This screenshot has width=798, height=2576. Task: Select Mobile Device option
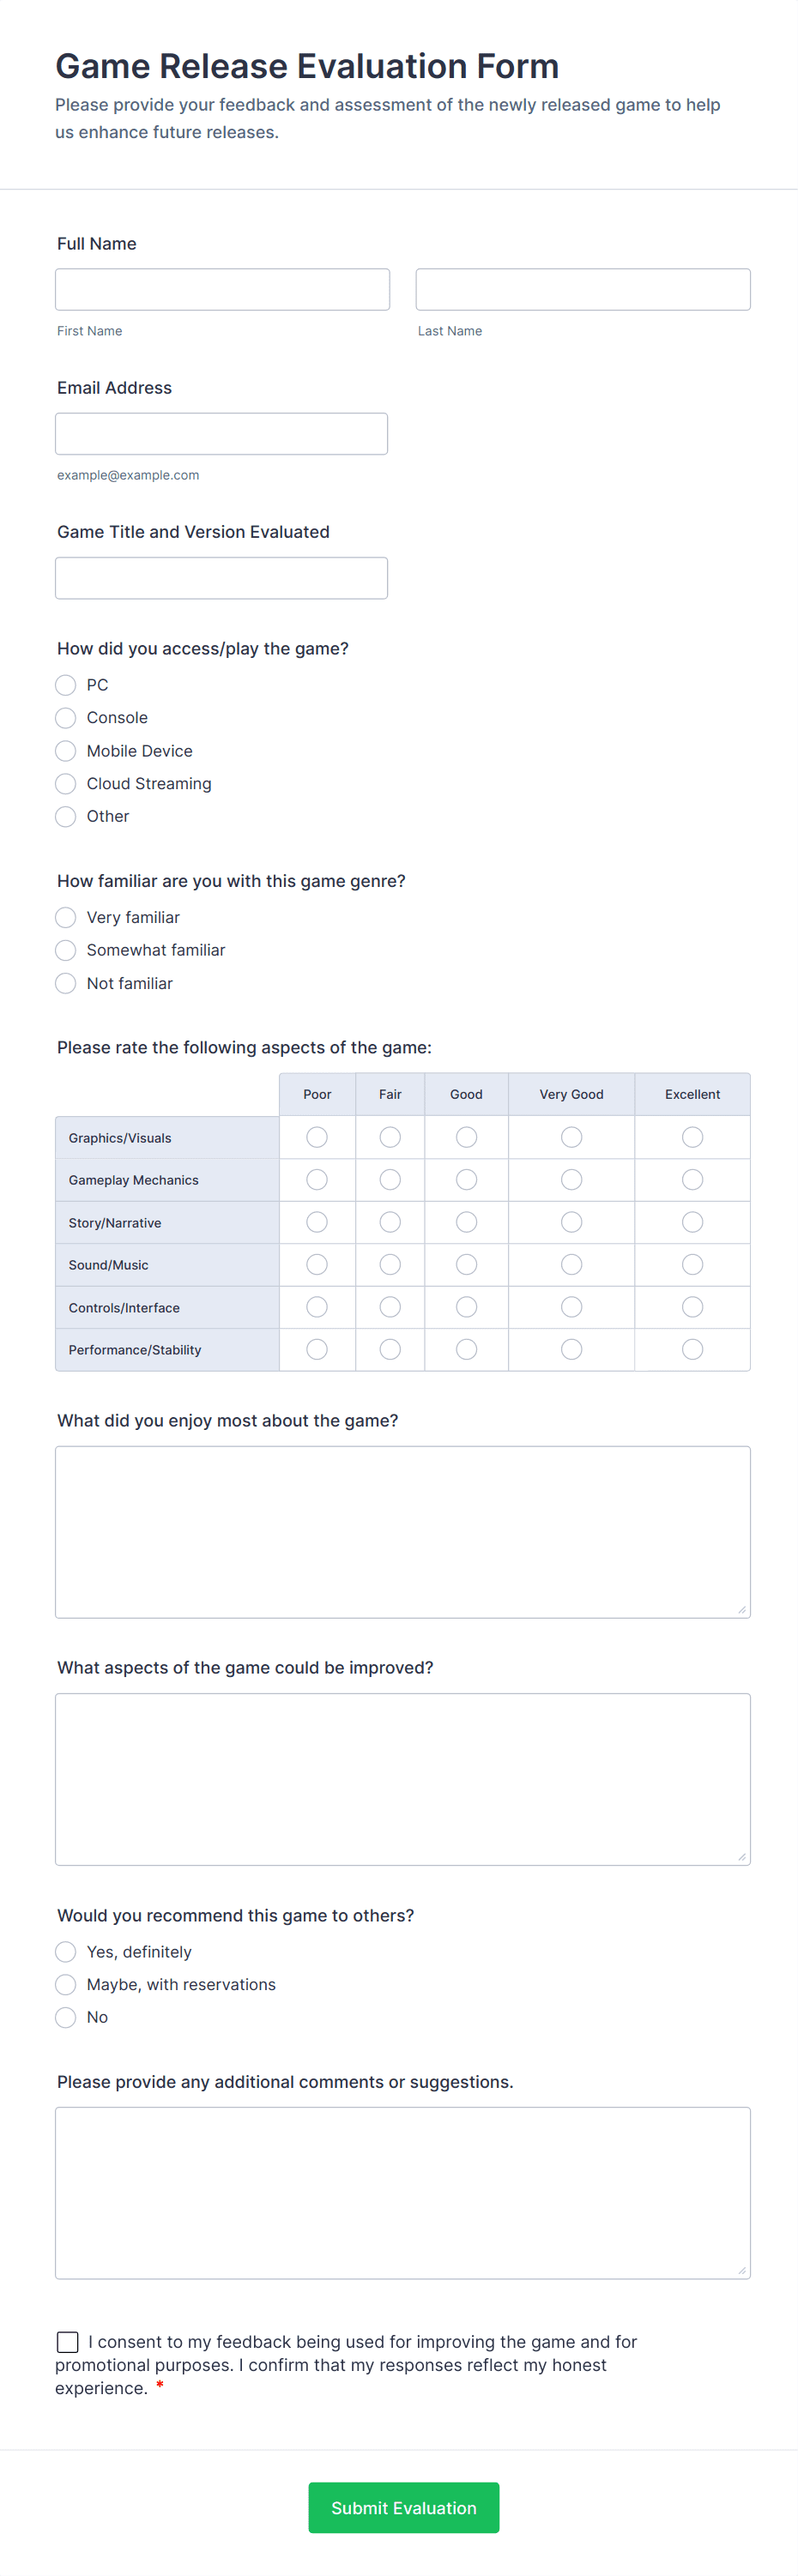[65, 750]
